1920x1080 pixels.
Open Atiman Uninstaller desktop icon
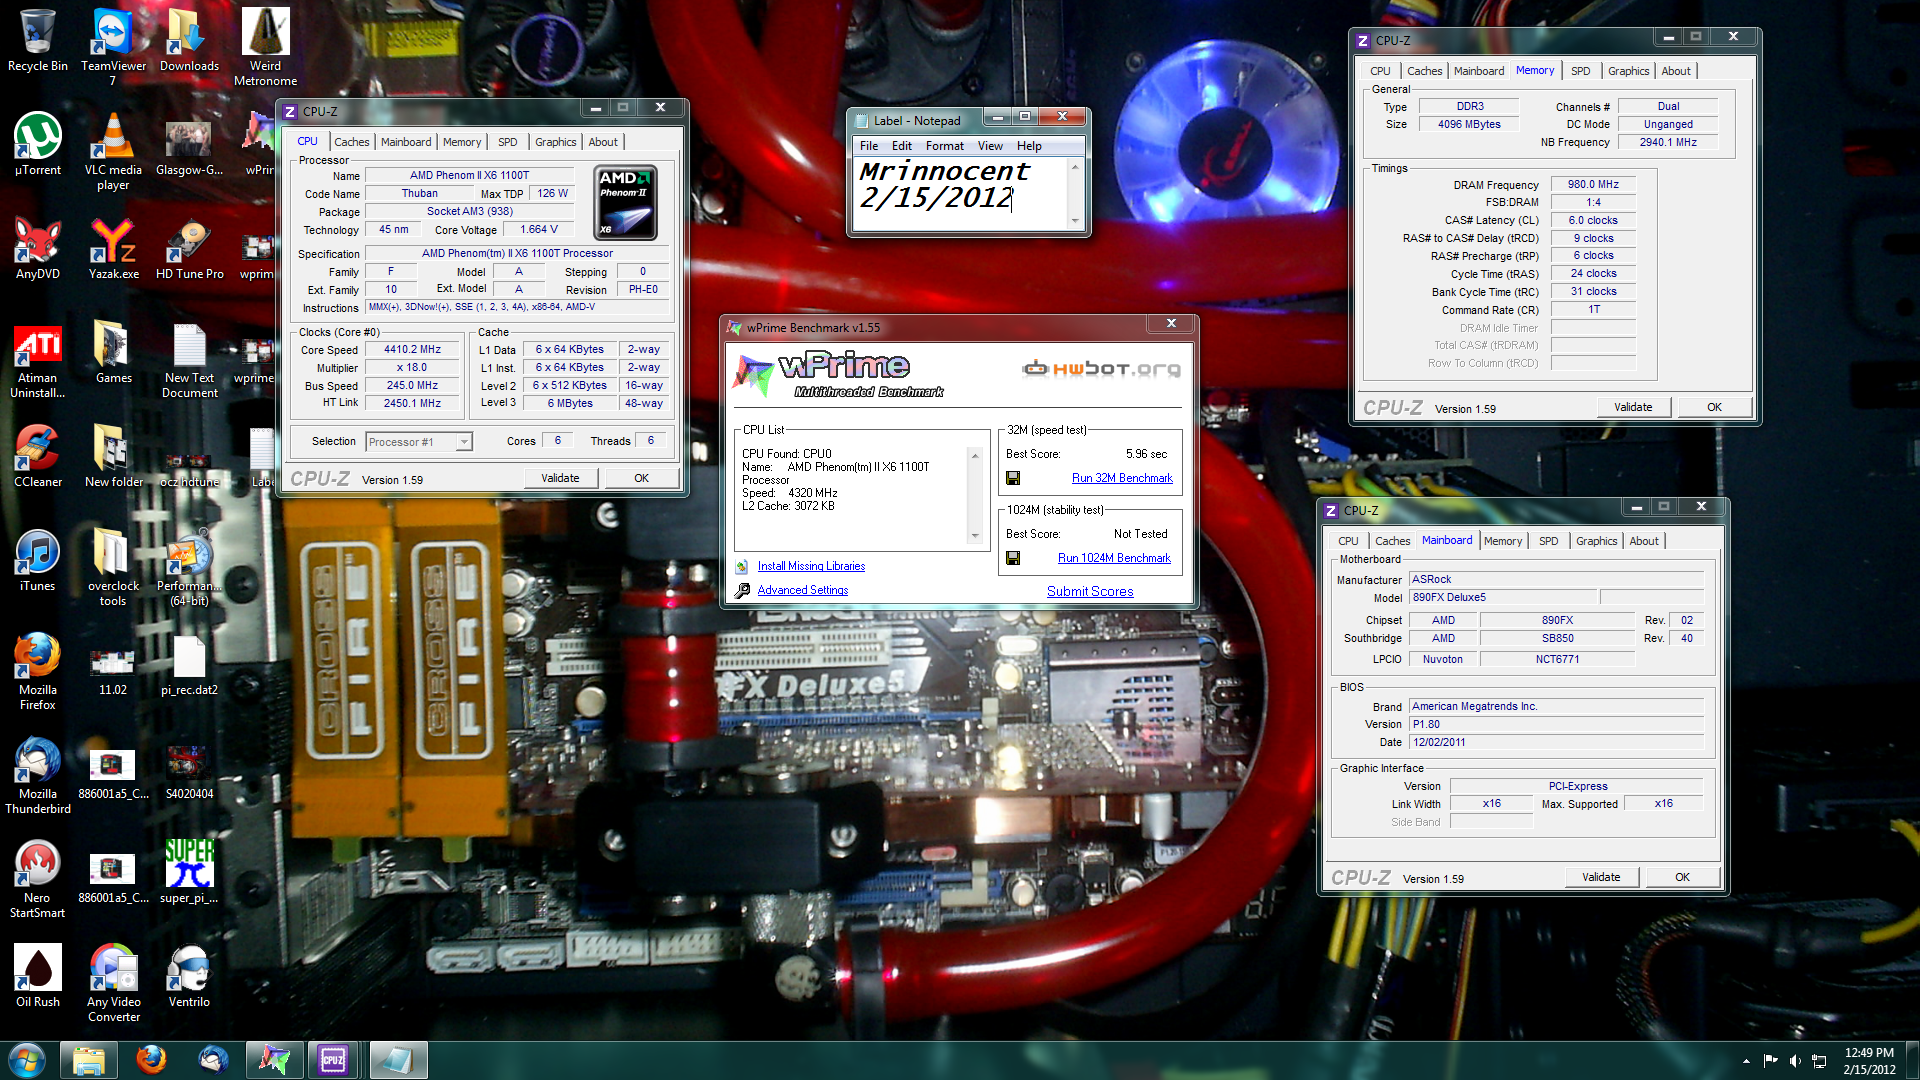[38, 359]
